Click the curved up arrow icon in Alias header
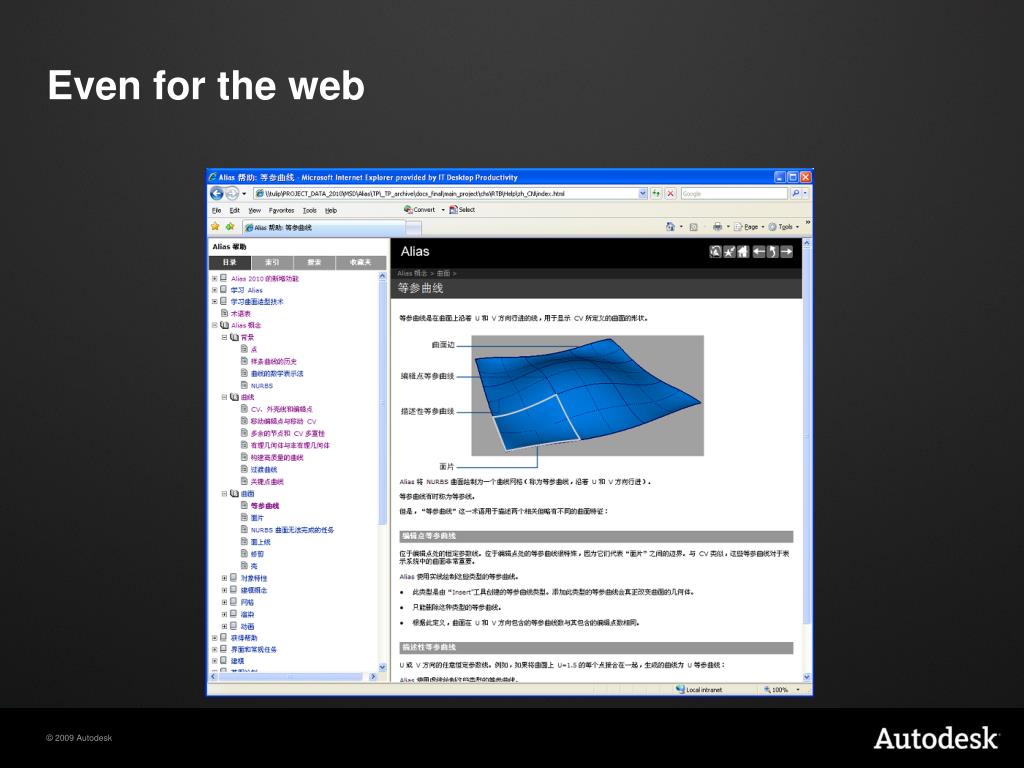Viewport: 1024px width, 768px height. [x=773, y=251]
